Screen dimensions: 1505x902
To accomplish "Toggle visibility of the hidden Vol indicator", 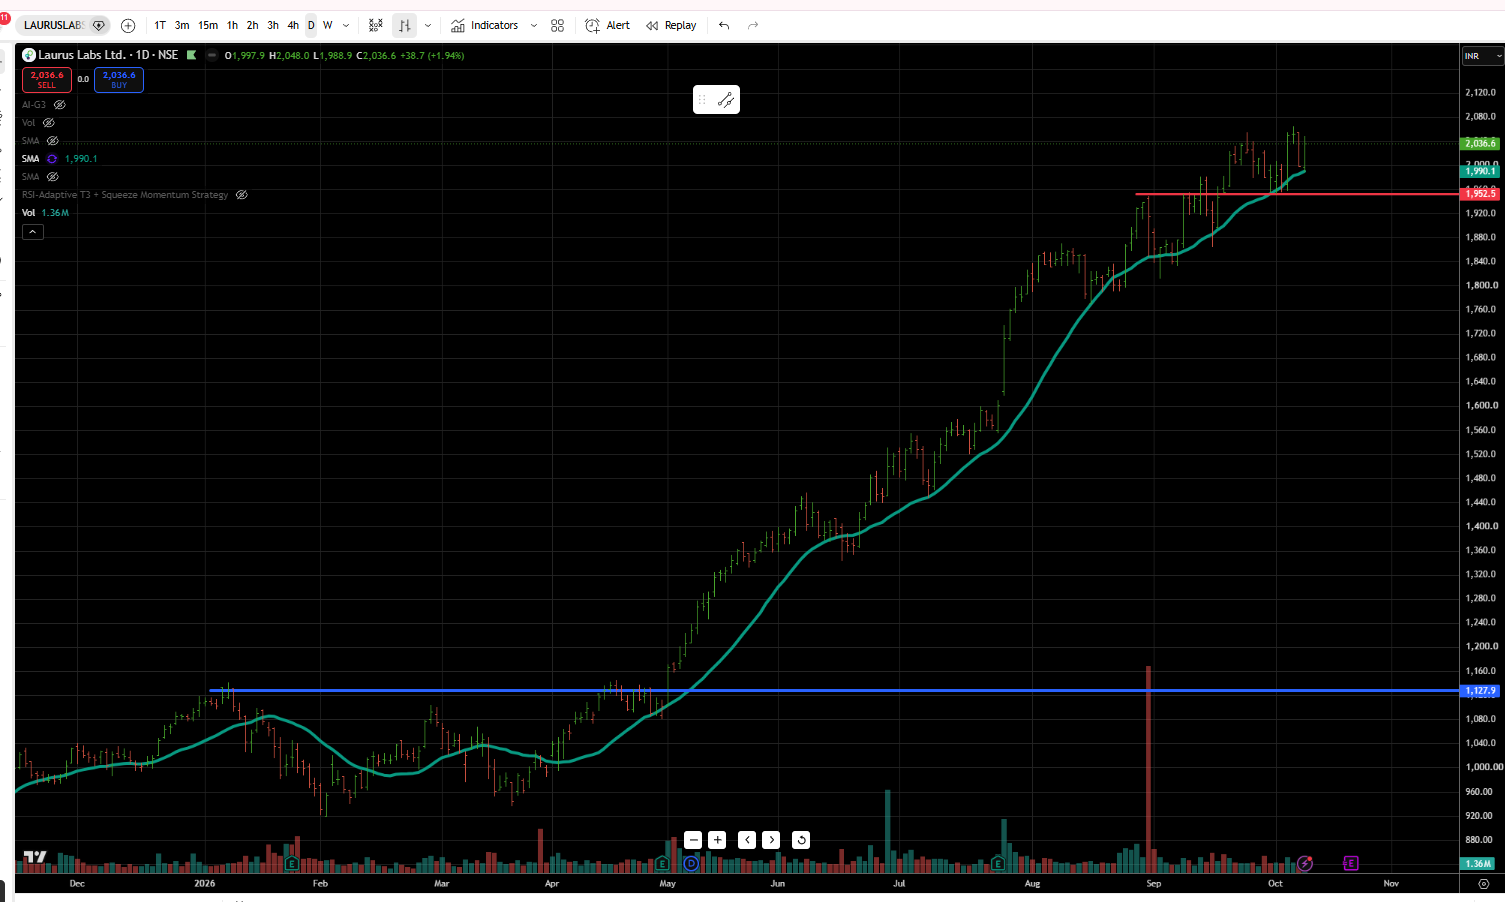I will tap(49, 123).
